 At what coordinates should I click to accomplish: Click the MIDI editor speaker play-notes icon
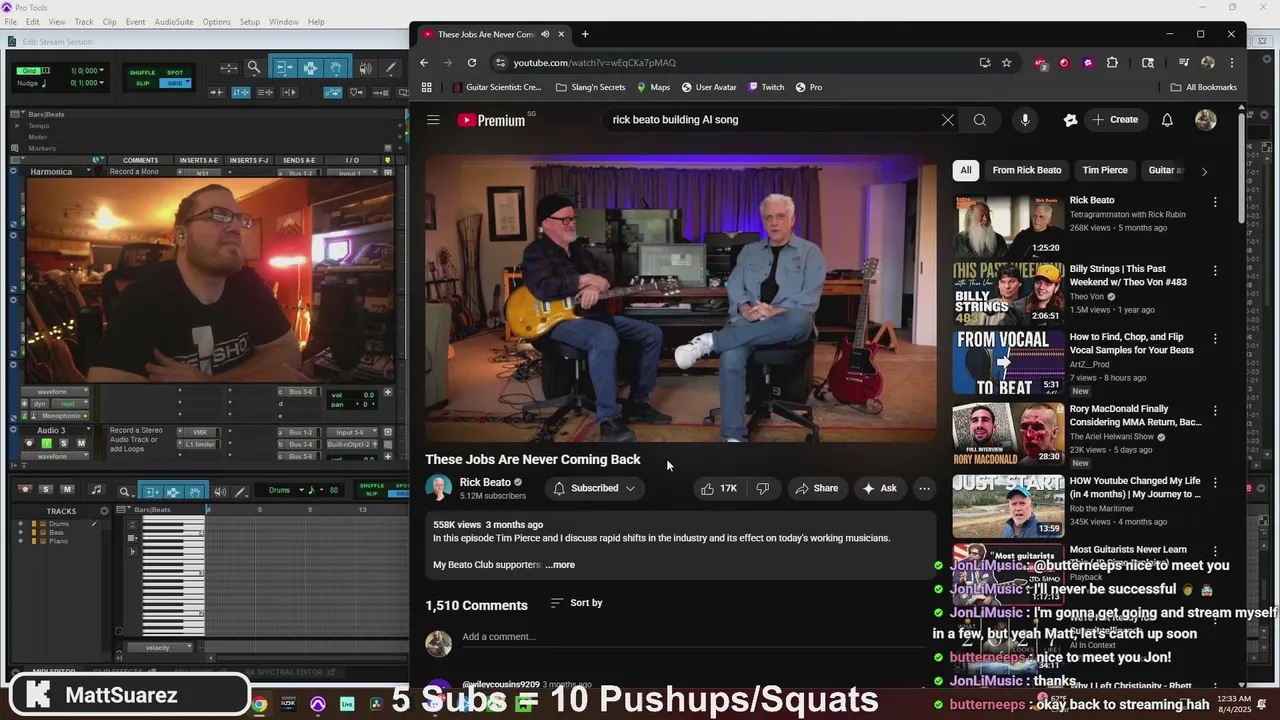point(220,491)
